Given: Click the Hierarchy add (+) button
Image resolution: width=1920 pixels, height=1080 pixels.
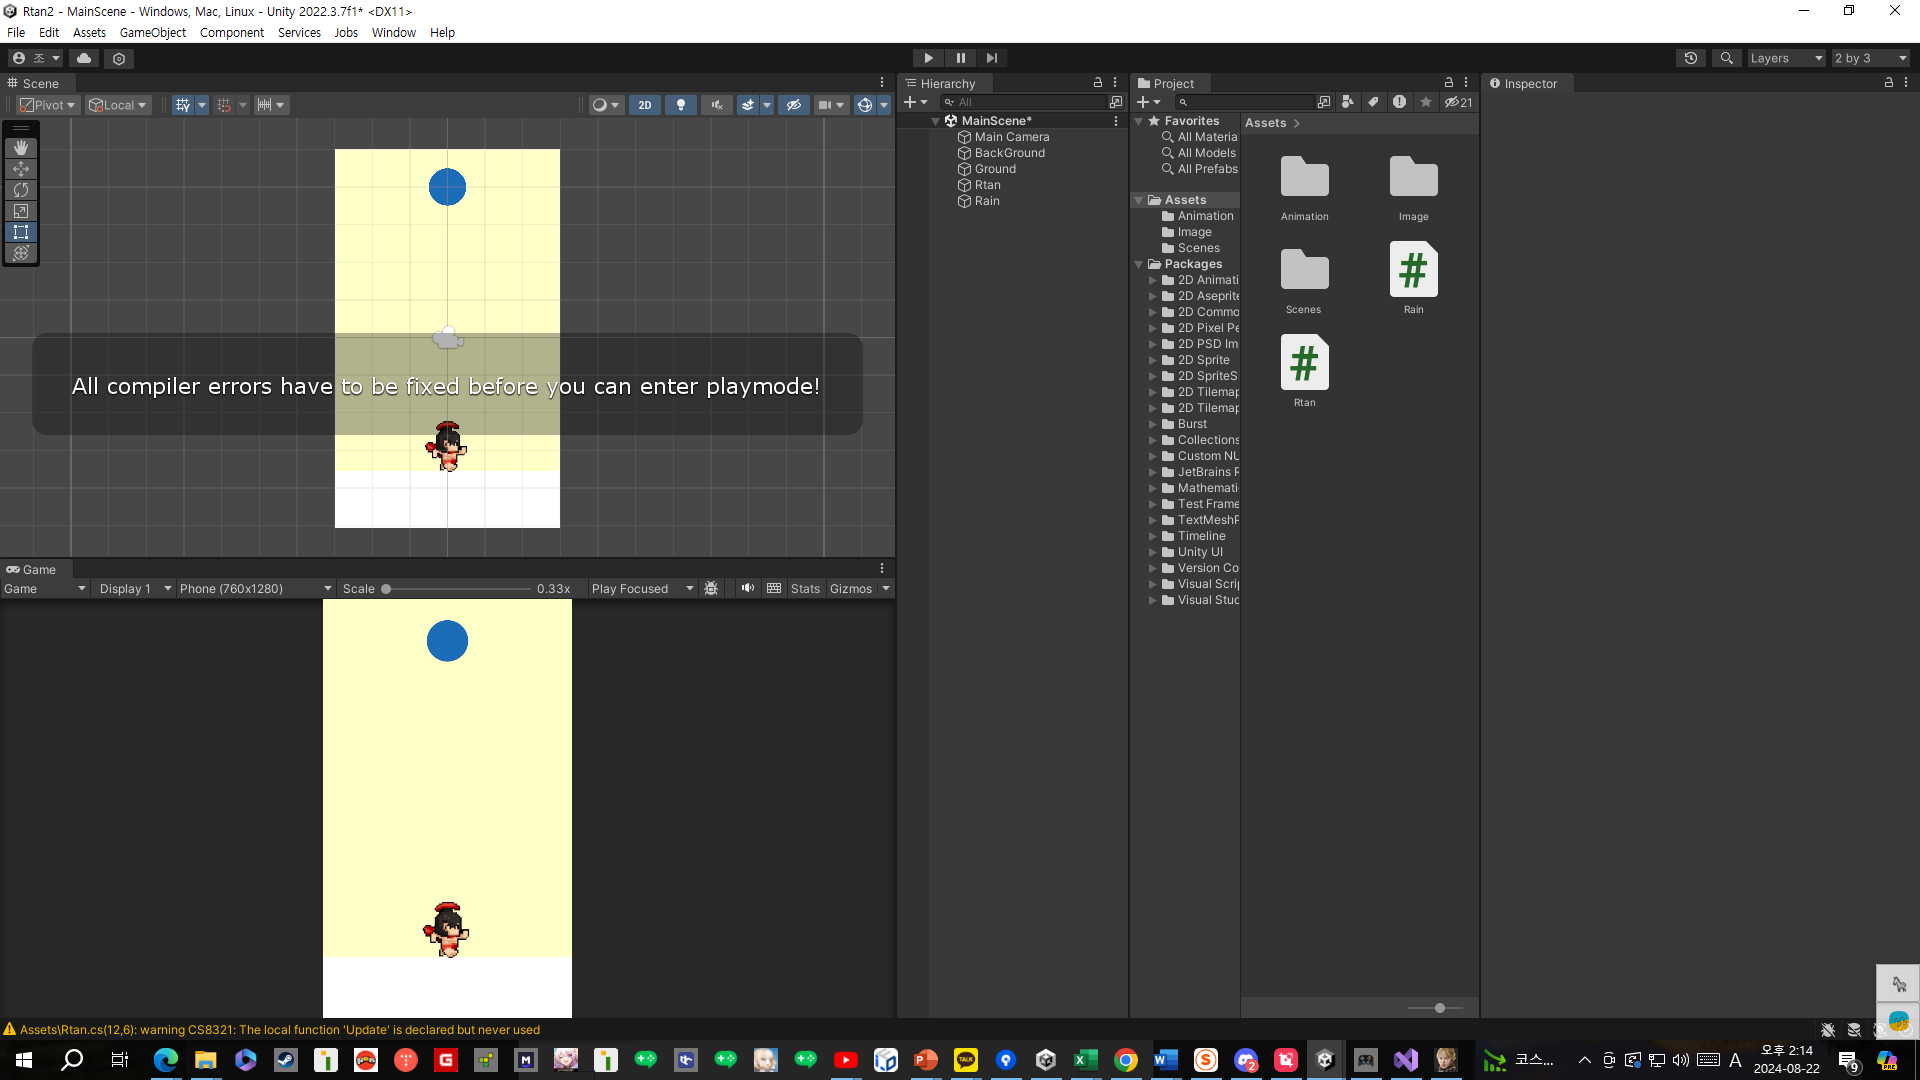Looking at the screenshot, I should [915, 102].
